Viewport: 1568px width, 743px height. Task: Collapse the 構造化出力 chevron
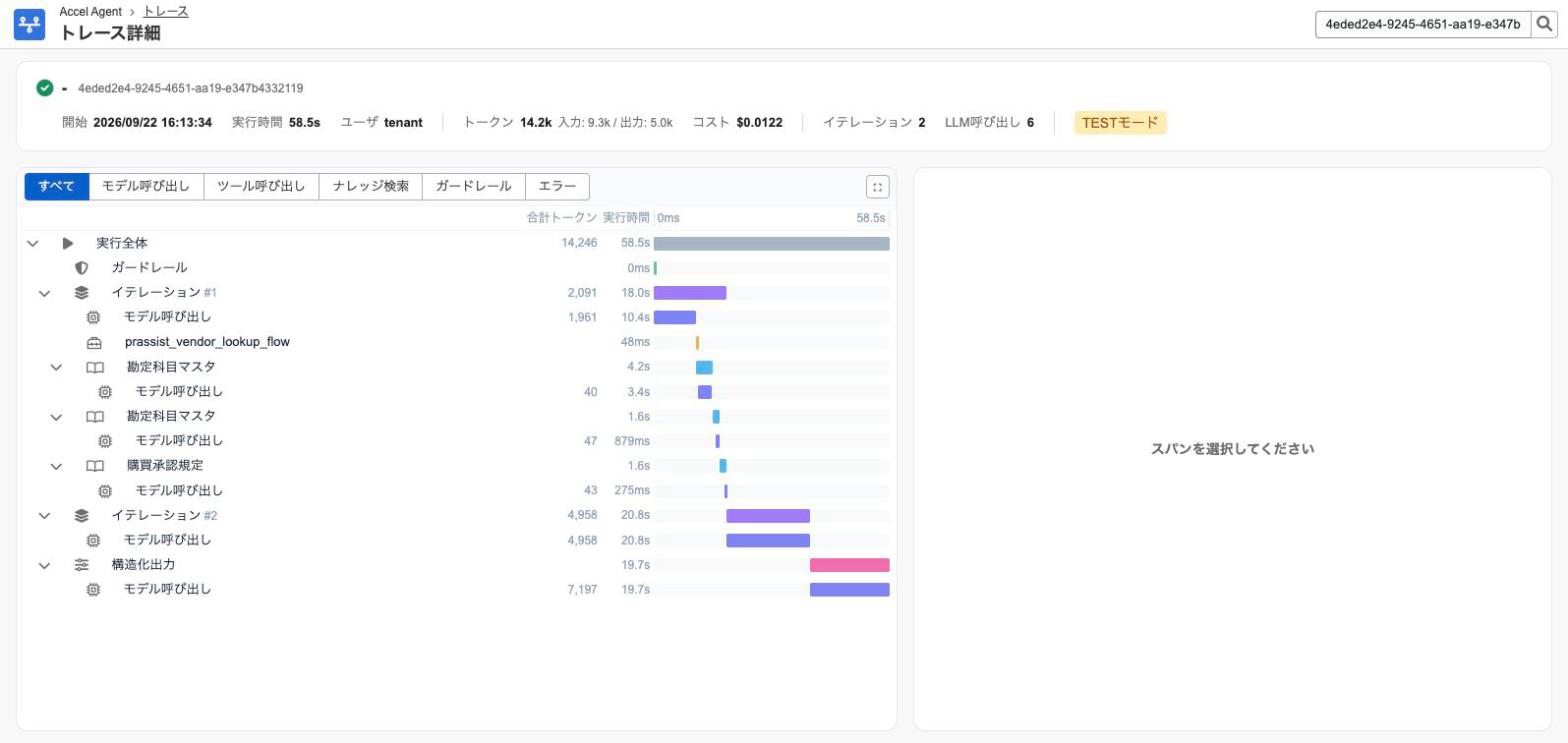coord(44,565)
